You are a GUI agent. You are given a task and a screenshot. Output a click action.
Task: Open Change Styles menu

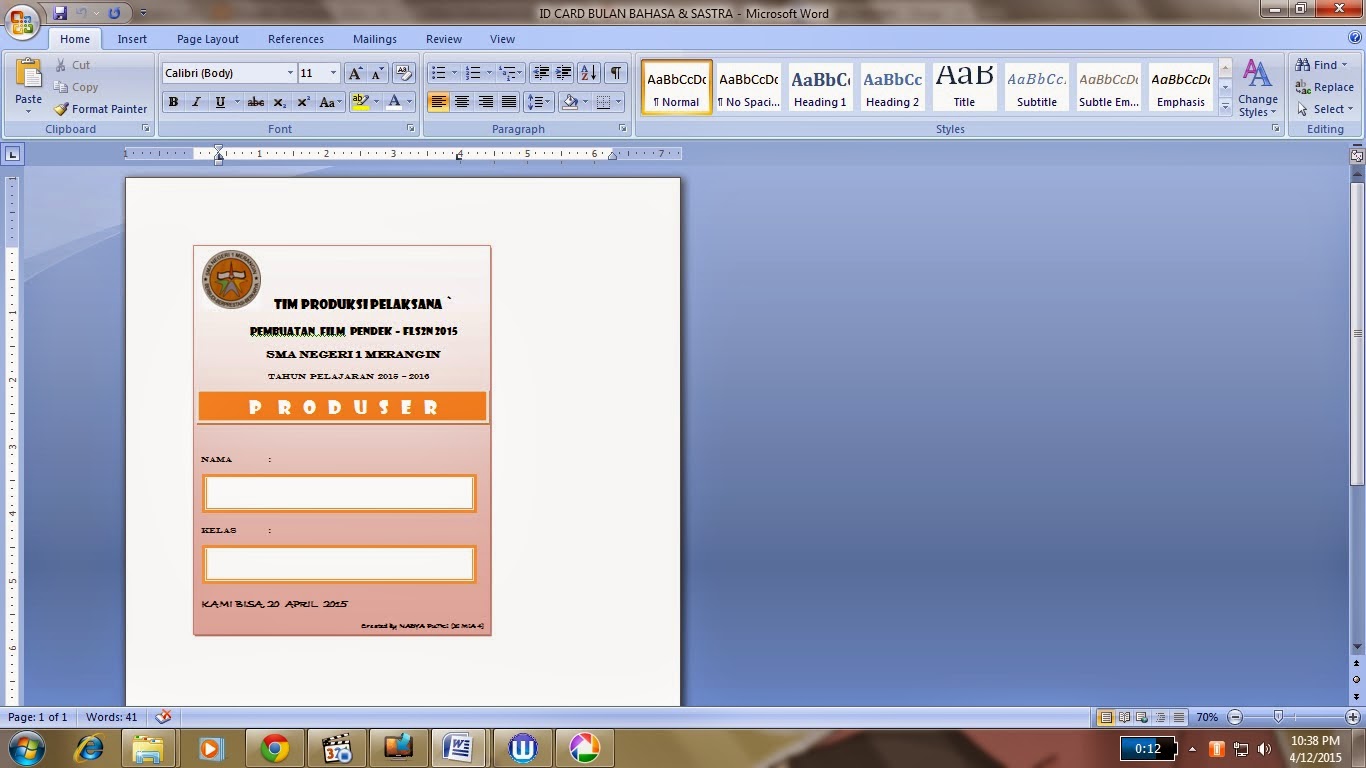(x=1257, y=89)
